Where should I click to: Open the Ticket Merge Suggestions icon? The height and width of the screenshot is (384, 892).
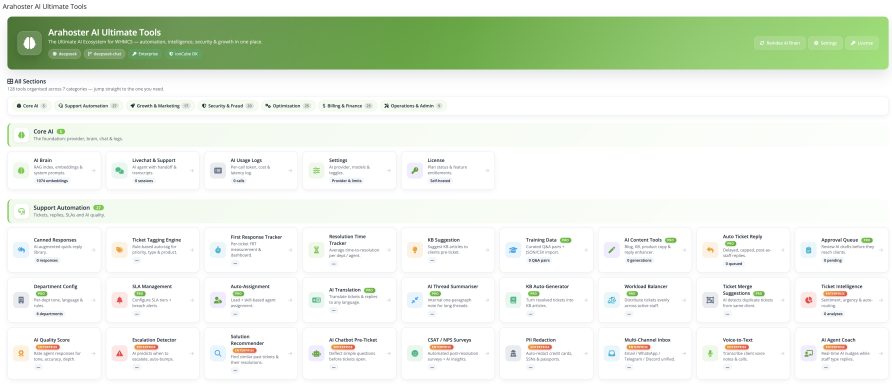(711, 300)
